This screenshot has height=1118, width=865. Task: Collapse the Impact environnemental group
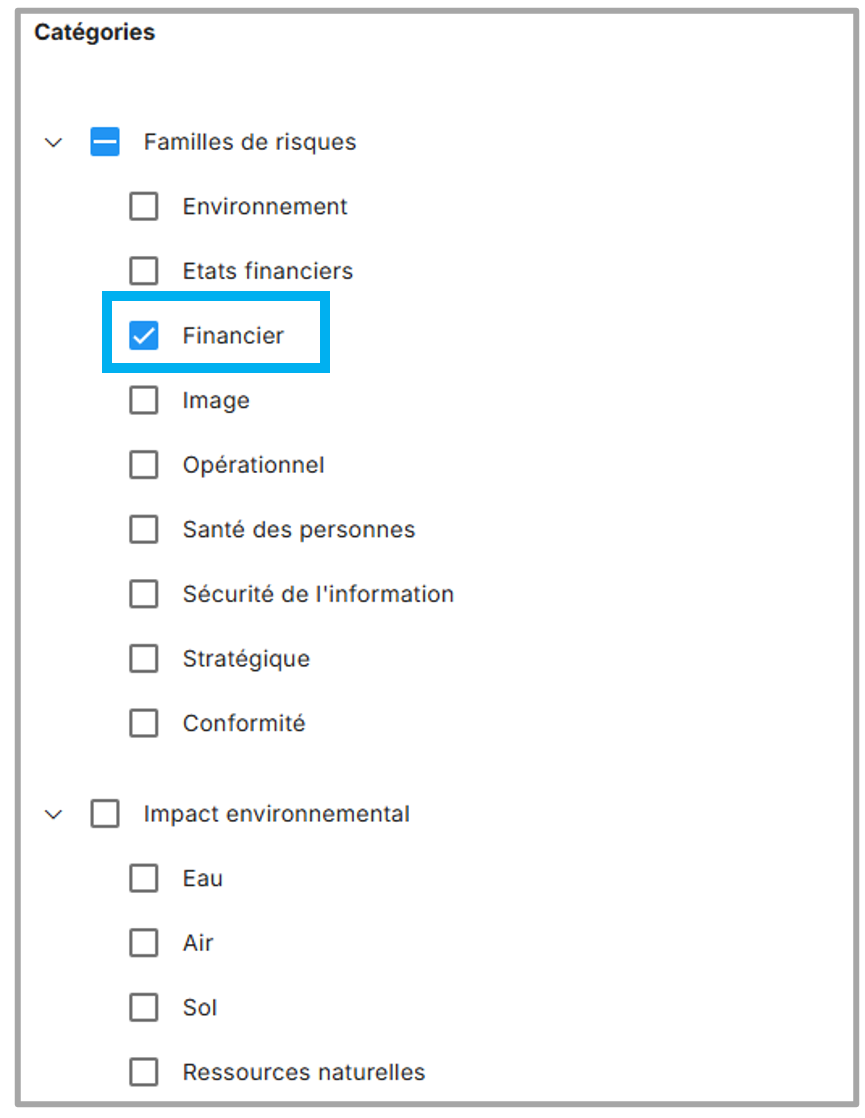tap(54, 814)
